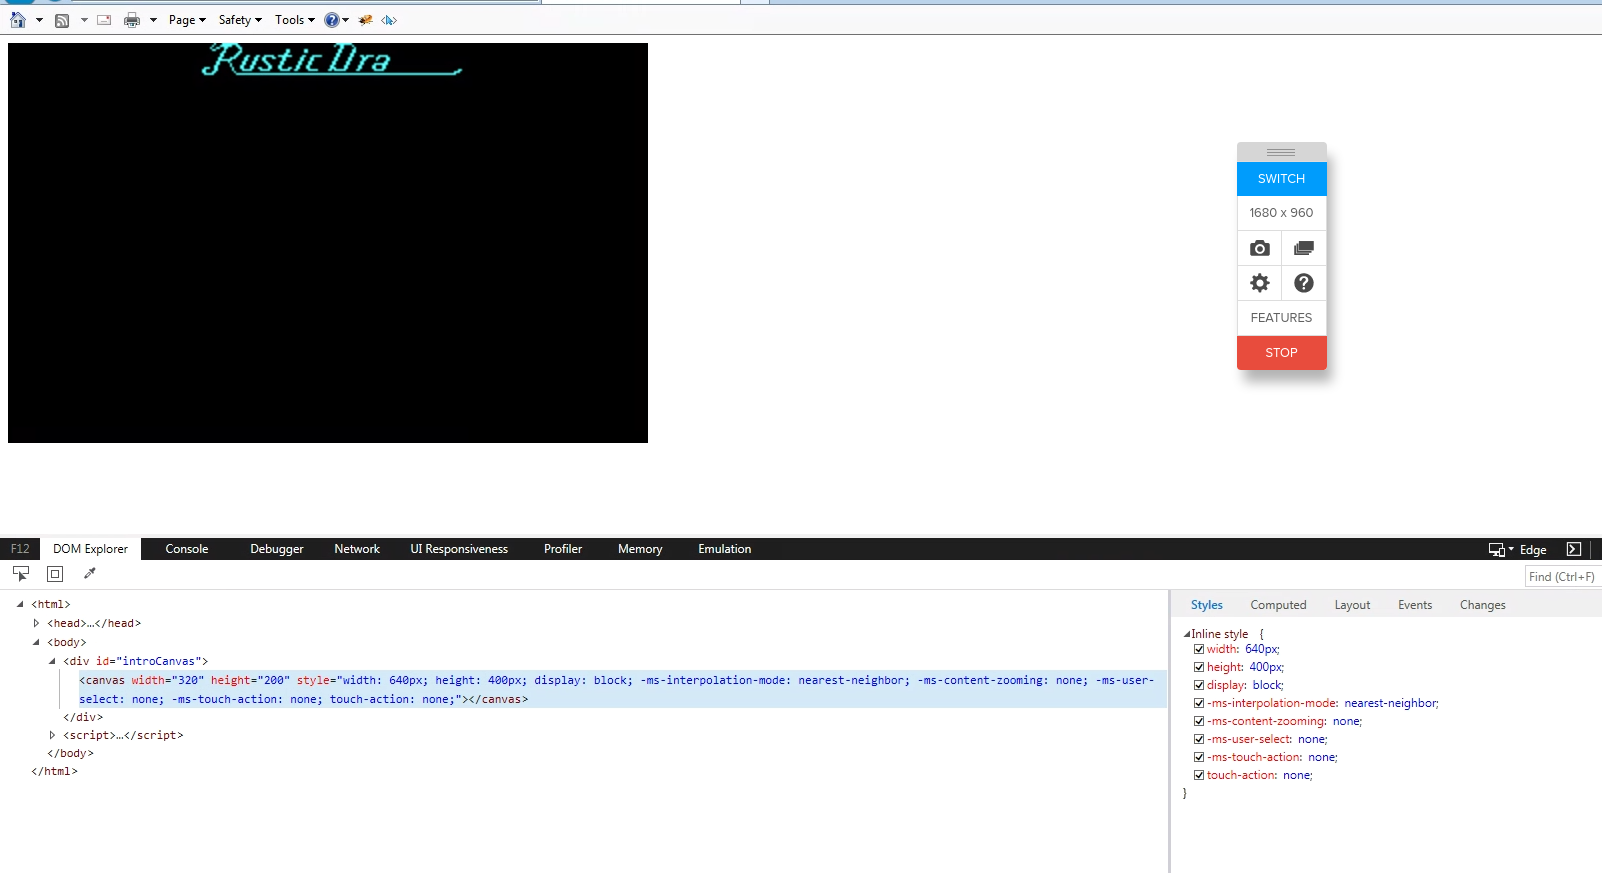The height and width of the screenshot is (873, 1602).
Task: Click the browser emulation display icon beside Edge
Action: click(1497, 550)
